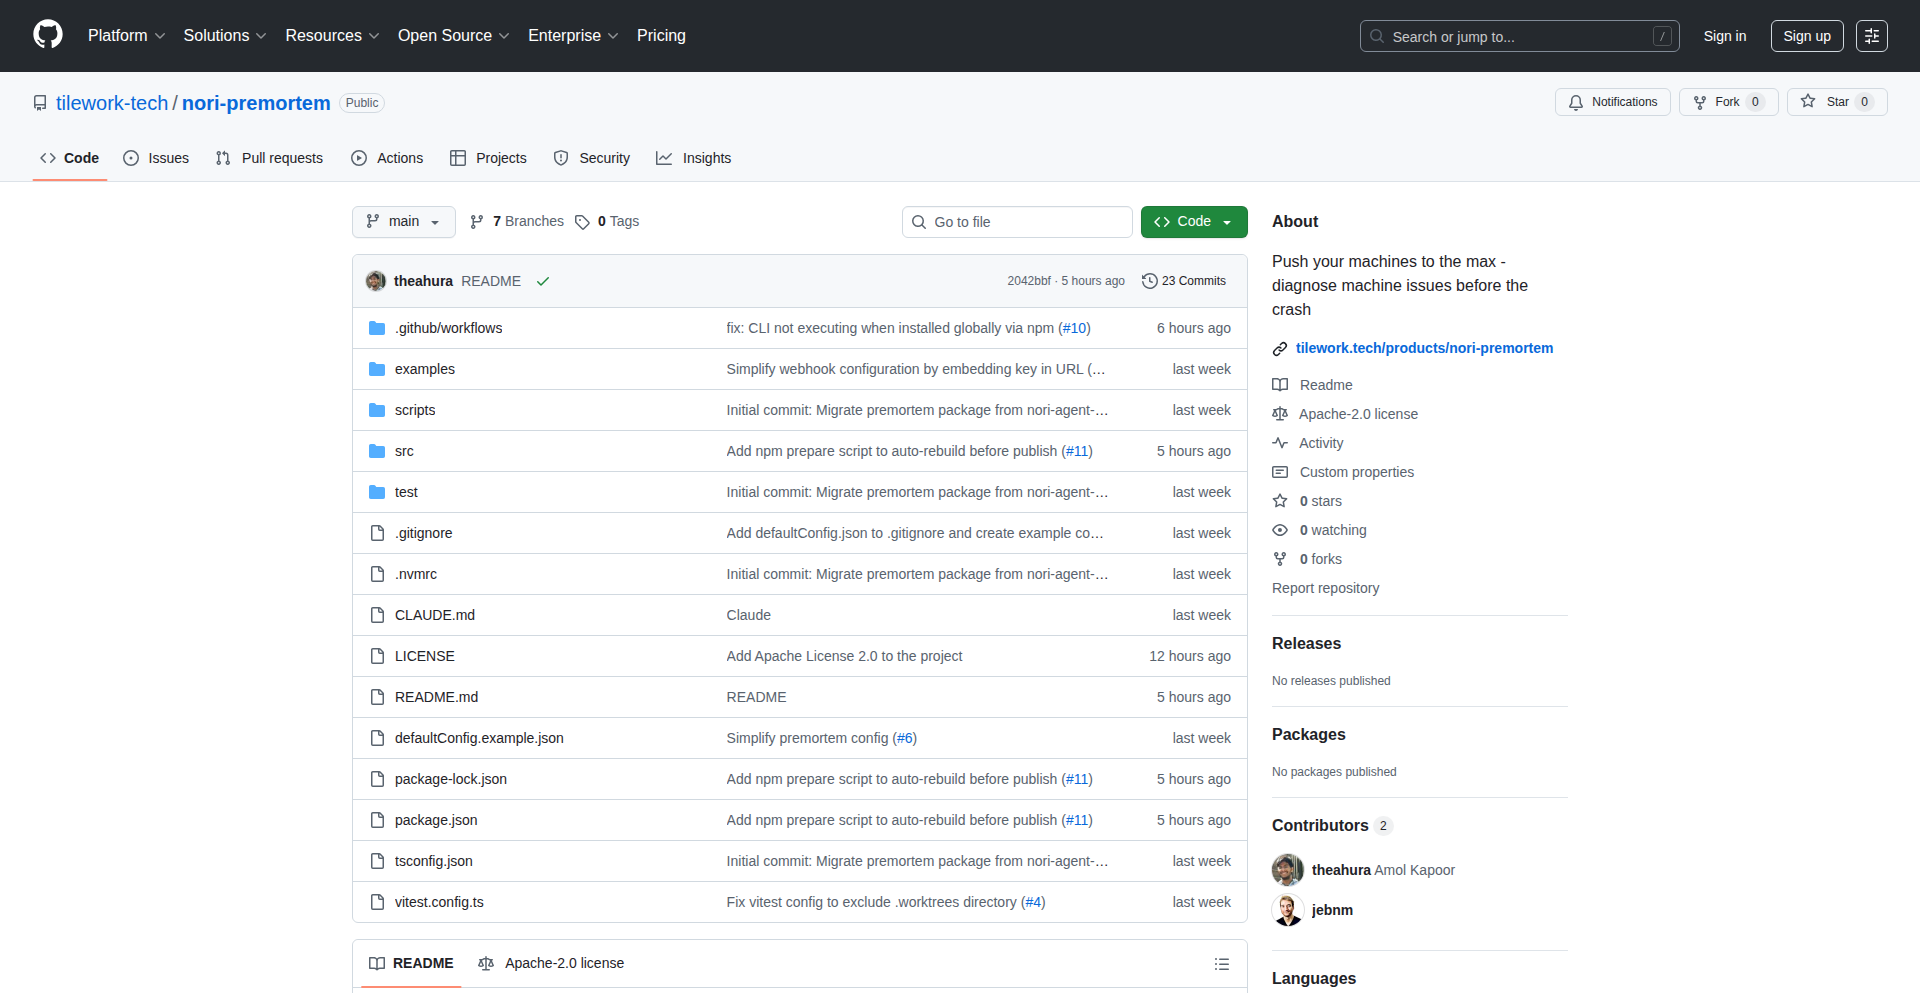
Task: Open the README.md file
Action: coord(436,697)
